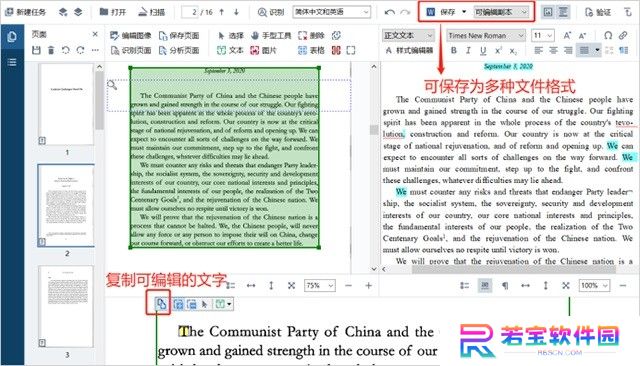Viewport: 640px width, 366px height.
Task: Toggle underline formatting
Action: (483, 51)
